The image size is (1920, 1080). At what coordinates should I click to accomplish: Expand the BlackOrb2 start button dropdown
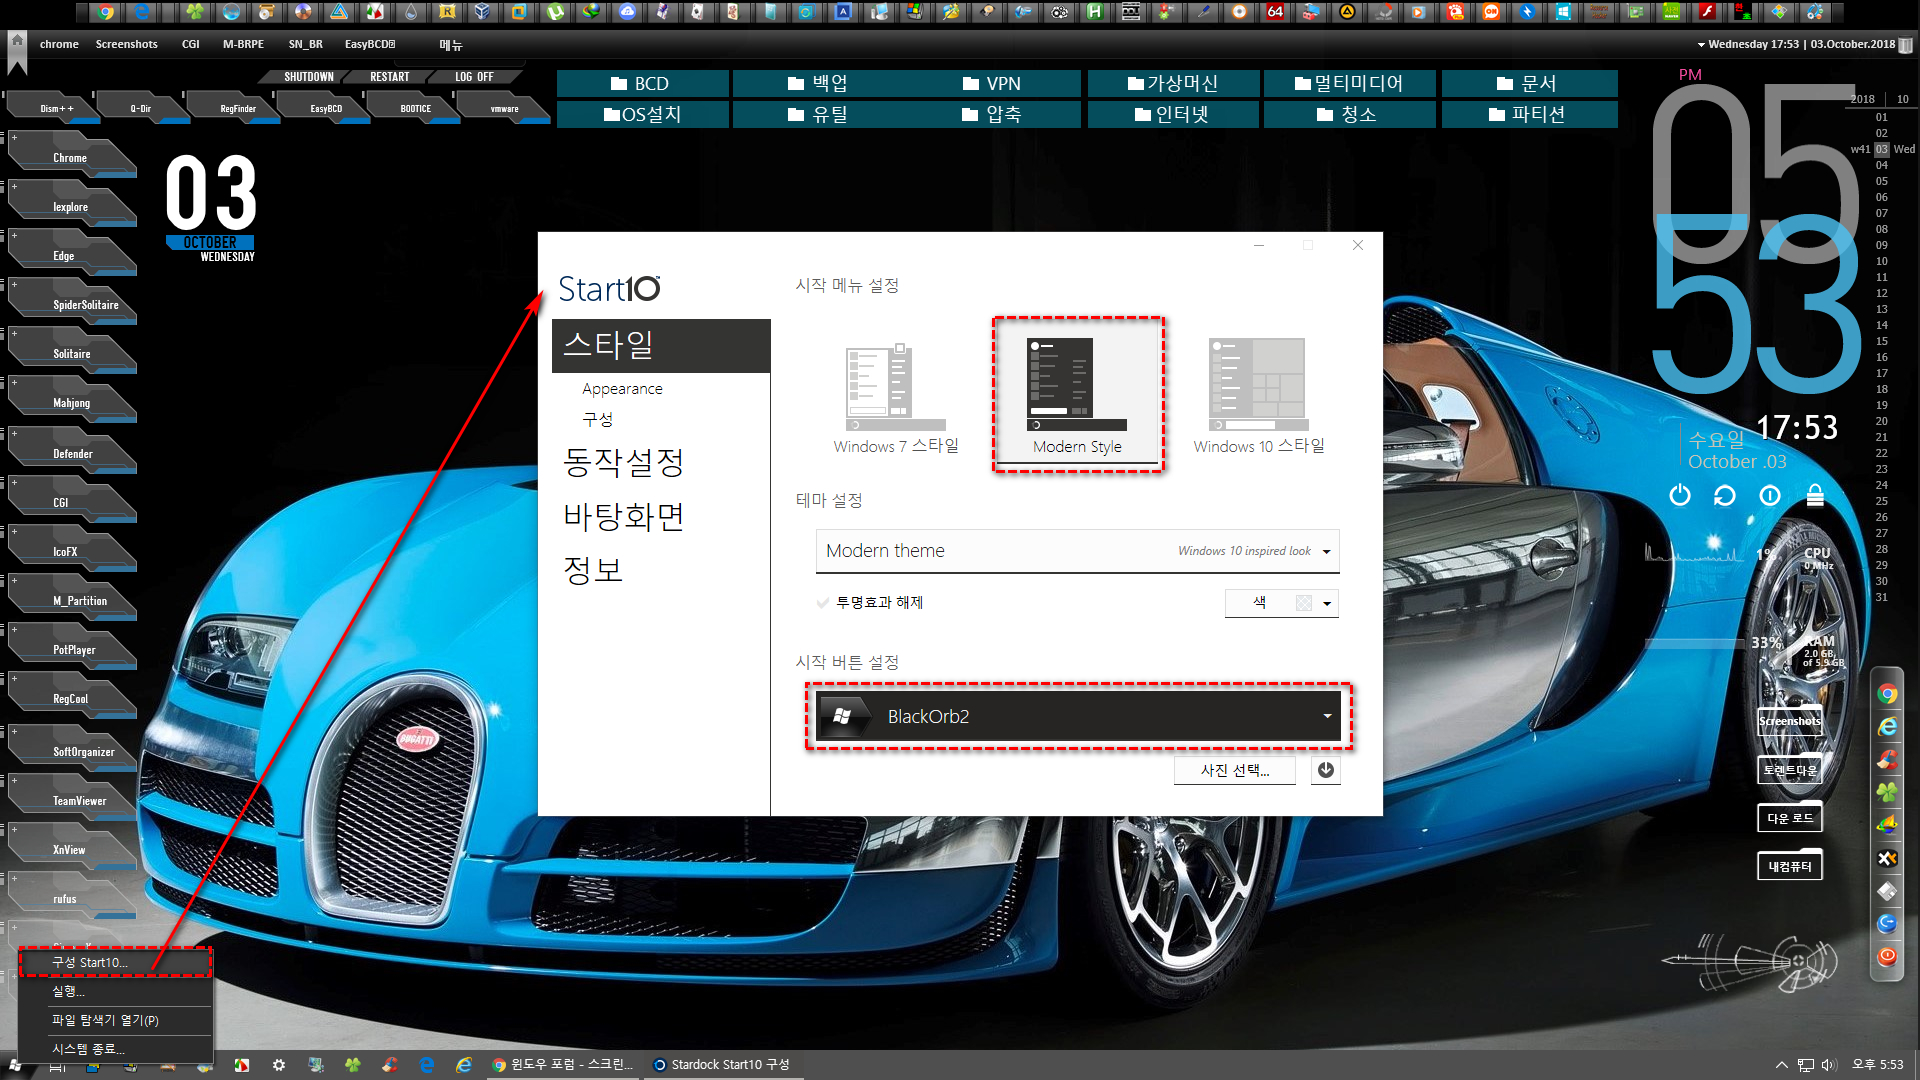(1327, 716)
